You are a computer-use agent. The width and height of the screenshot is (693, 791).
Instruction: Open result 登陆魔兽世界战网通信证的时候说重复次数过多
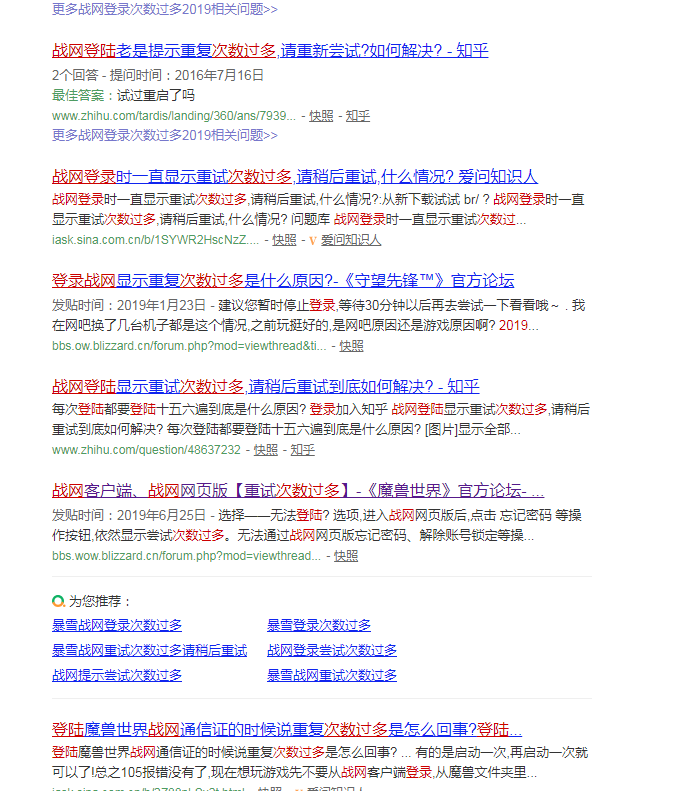(286, 729)
